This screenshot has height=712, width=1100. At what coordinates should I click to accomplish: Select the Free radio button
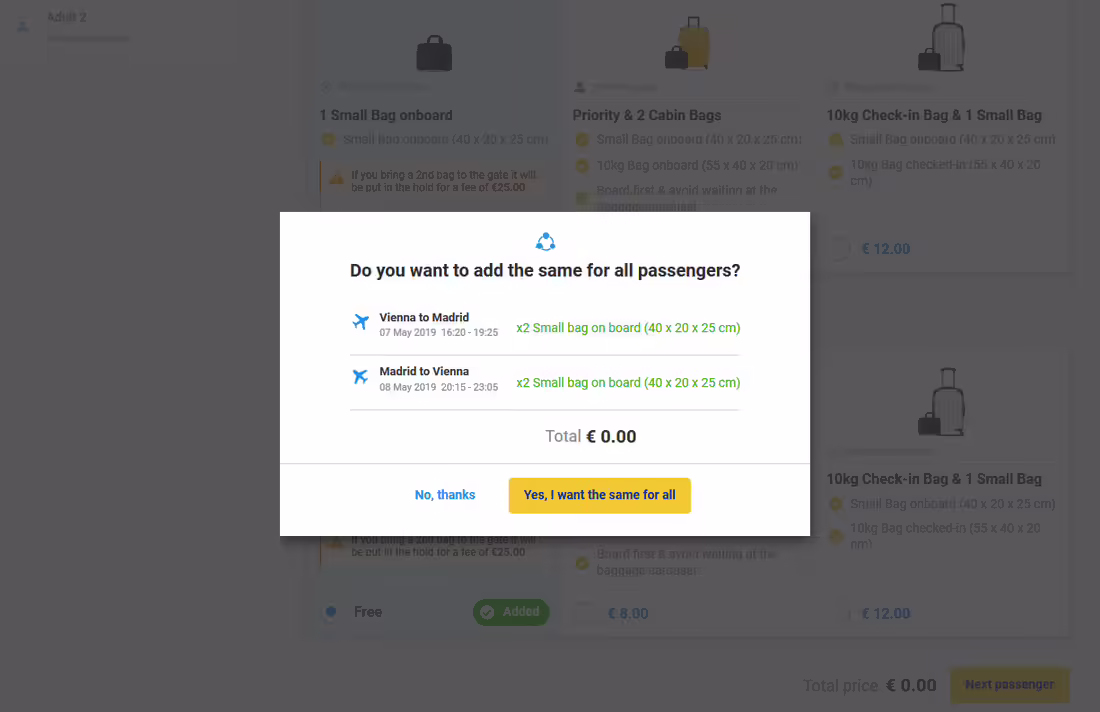point(331,612)
